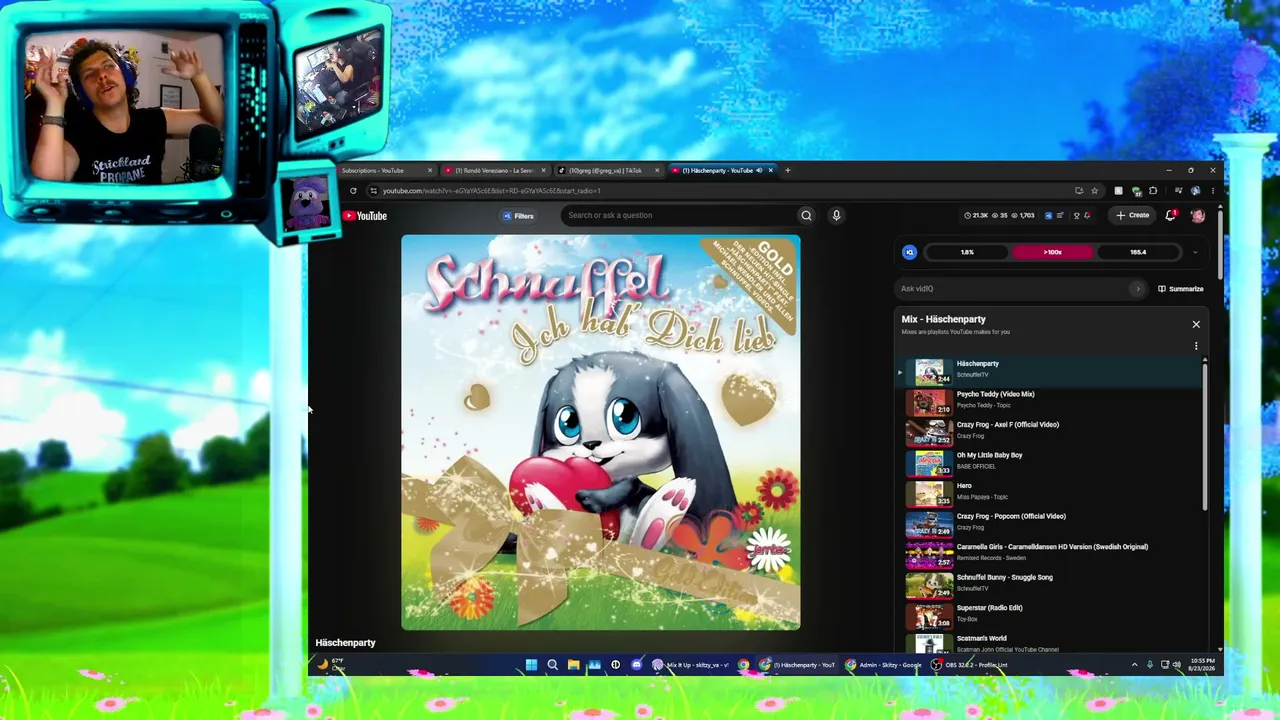Open the Schnuffel Bunny - Snuggle Song thumbnail
This screenshot has width=1280, height=720.
929,587
